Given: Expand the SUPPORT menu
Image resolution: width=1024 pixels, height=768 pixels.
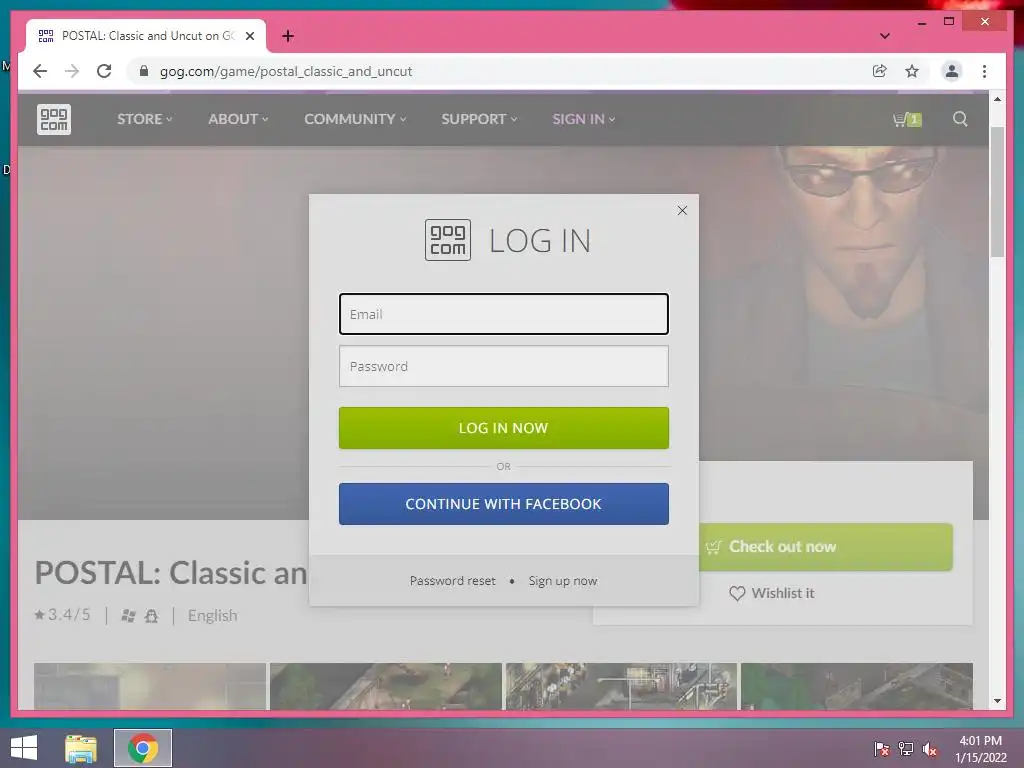Looking at the screenshot, I should point(479,119).
